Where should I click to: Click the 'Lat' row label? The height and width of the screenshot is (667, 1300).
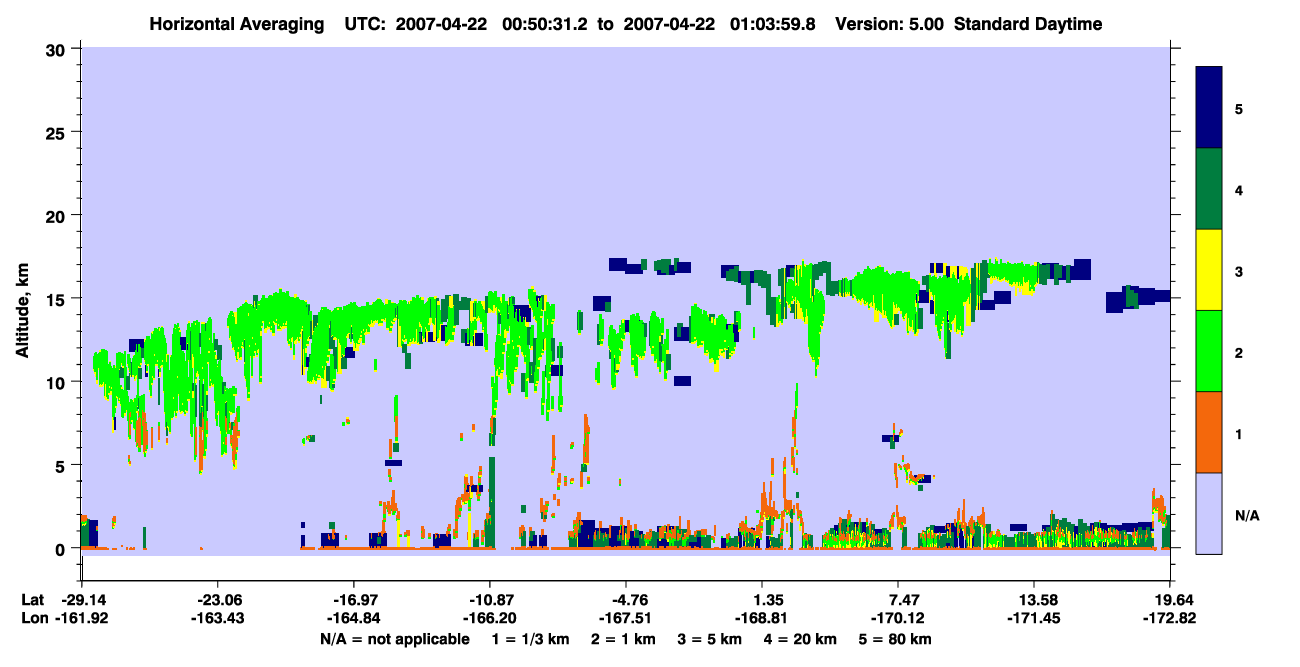click(x=33, y=600)
